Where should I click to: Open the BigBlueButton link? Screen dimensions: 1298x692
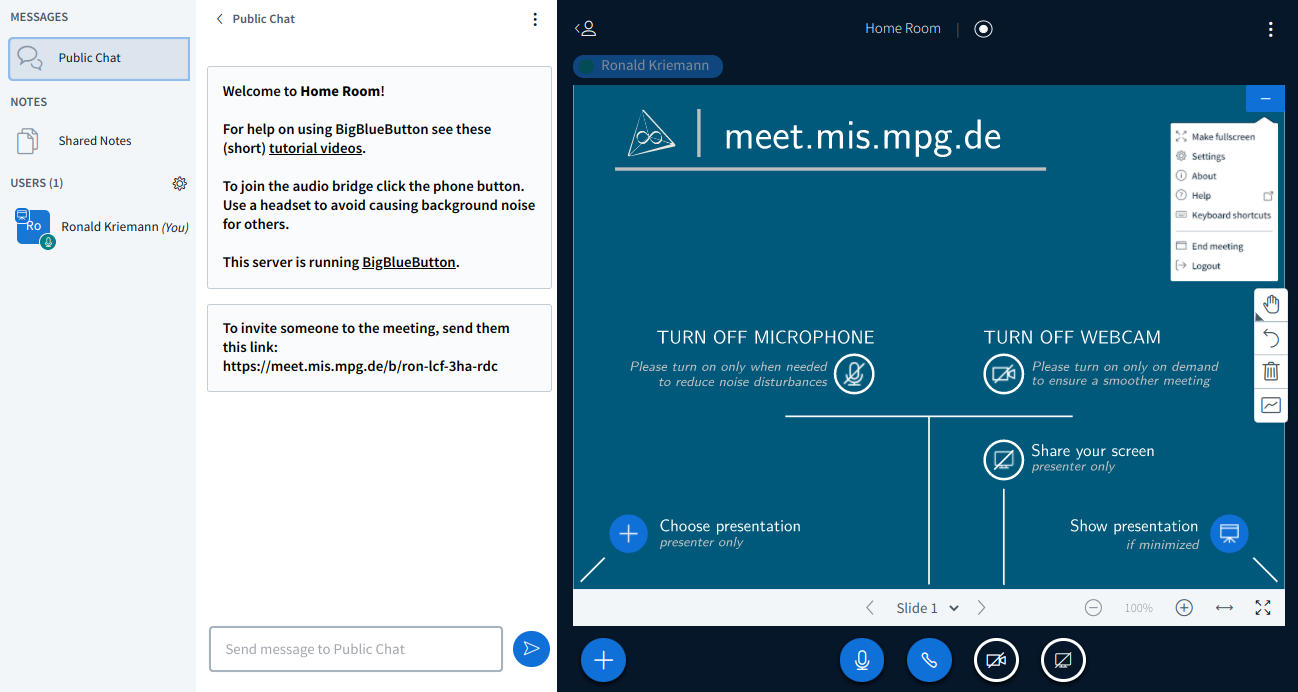409,262
